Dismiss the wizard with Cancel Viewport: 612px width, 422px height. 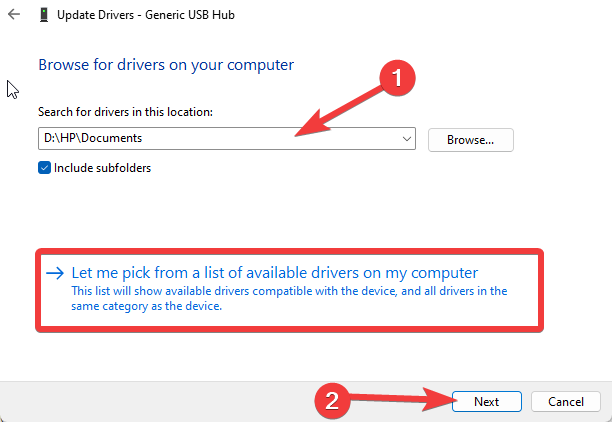tap(566, 401)
